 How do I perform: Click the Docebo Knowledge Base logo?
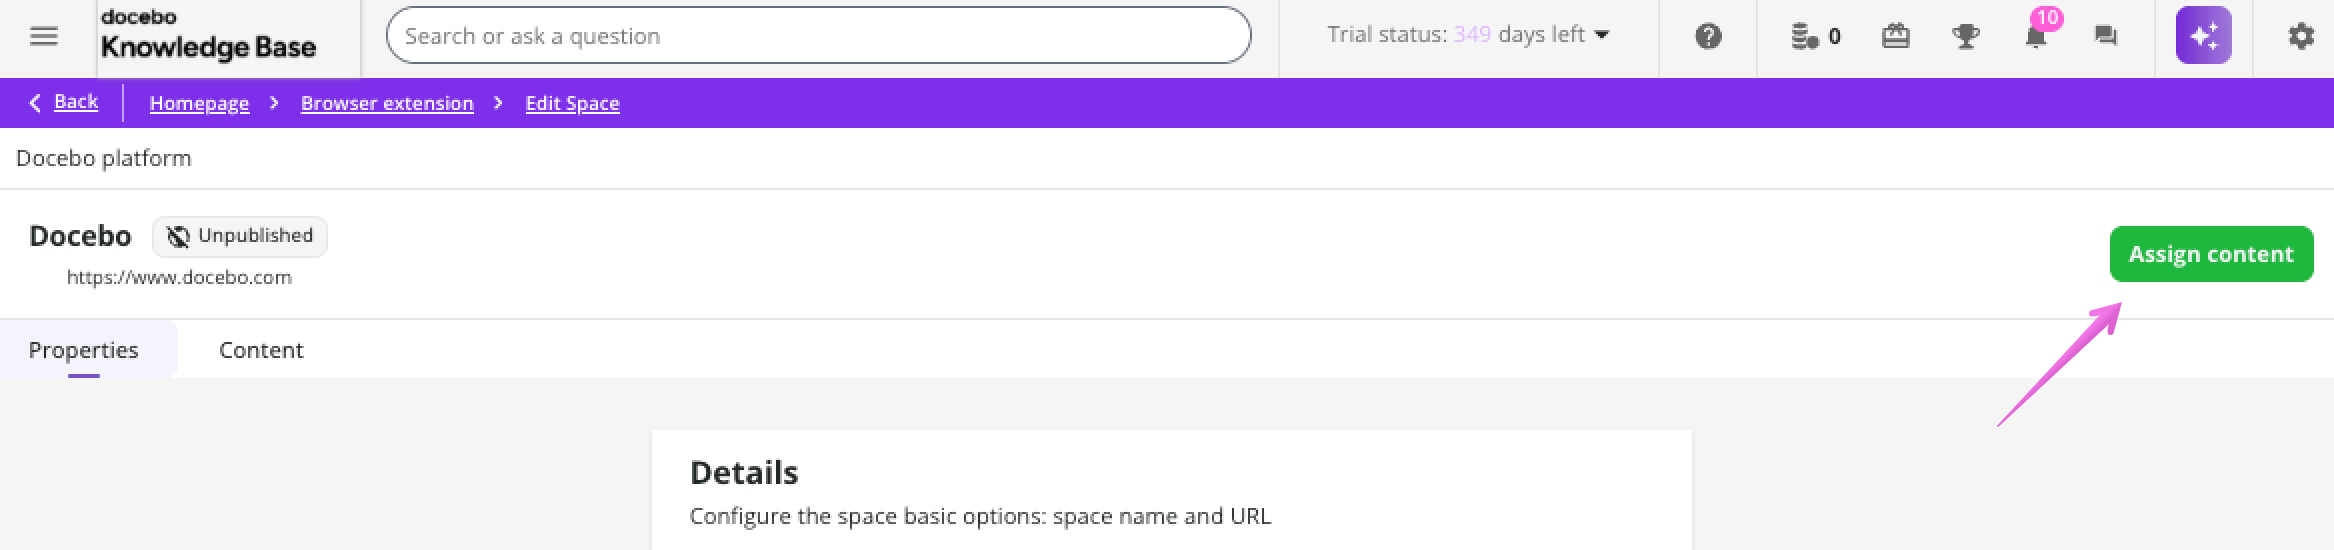[x=208, y=35]
